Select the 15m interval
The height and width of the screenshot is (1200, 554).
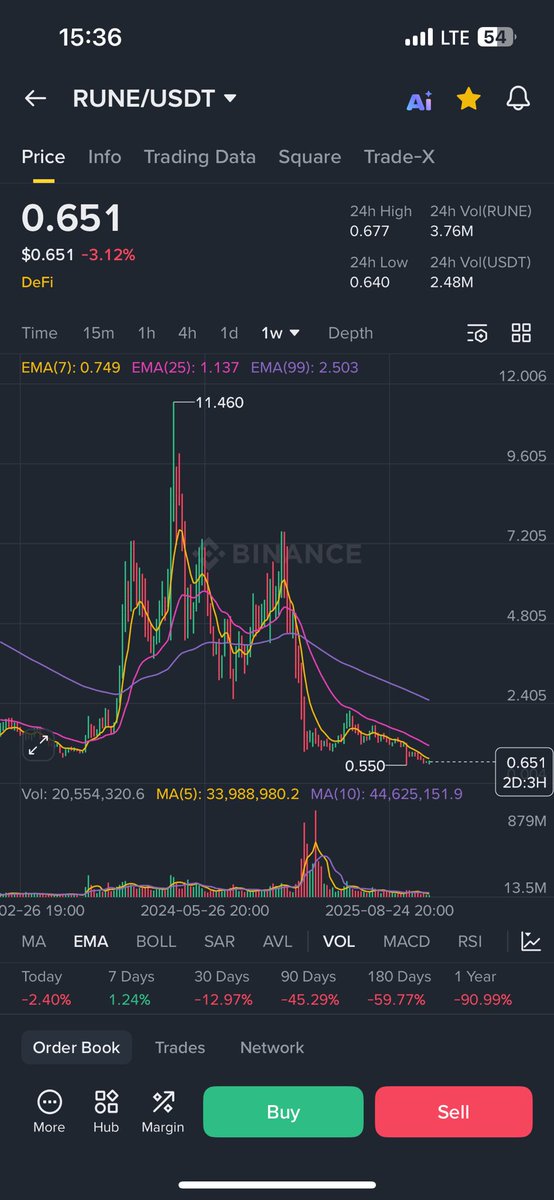click(98, 333)
